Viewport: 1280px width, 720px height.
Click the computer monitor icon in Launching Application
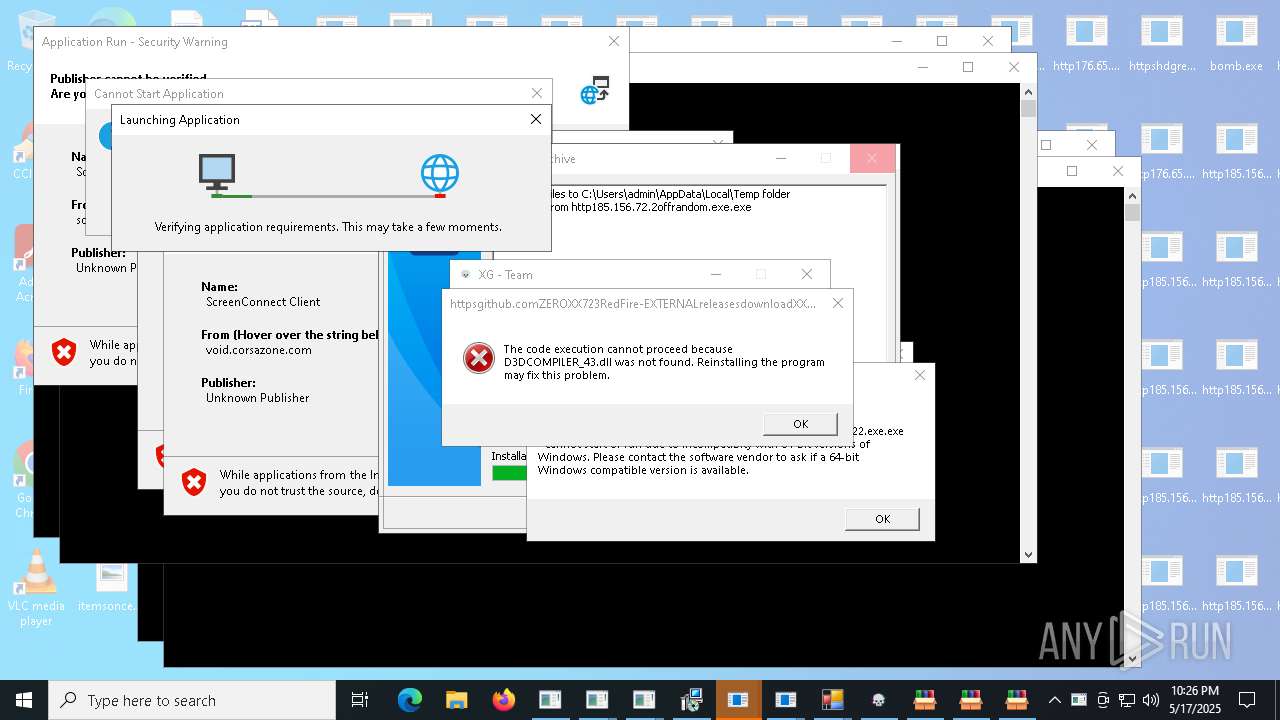[x=216, y=172]
